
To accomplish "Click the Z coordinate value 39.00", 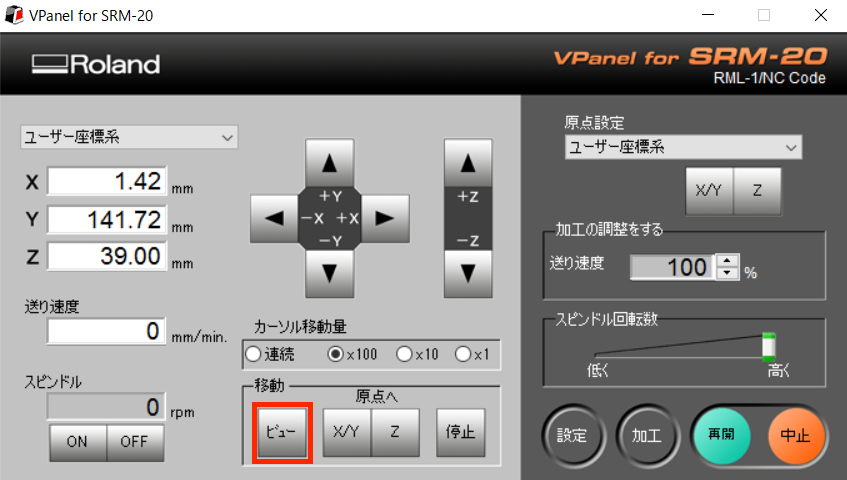I will tap(107, 256).
